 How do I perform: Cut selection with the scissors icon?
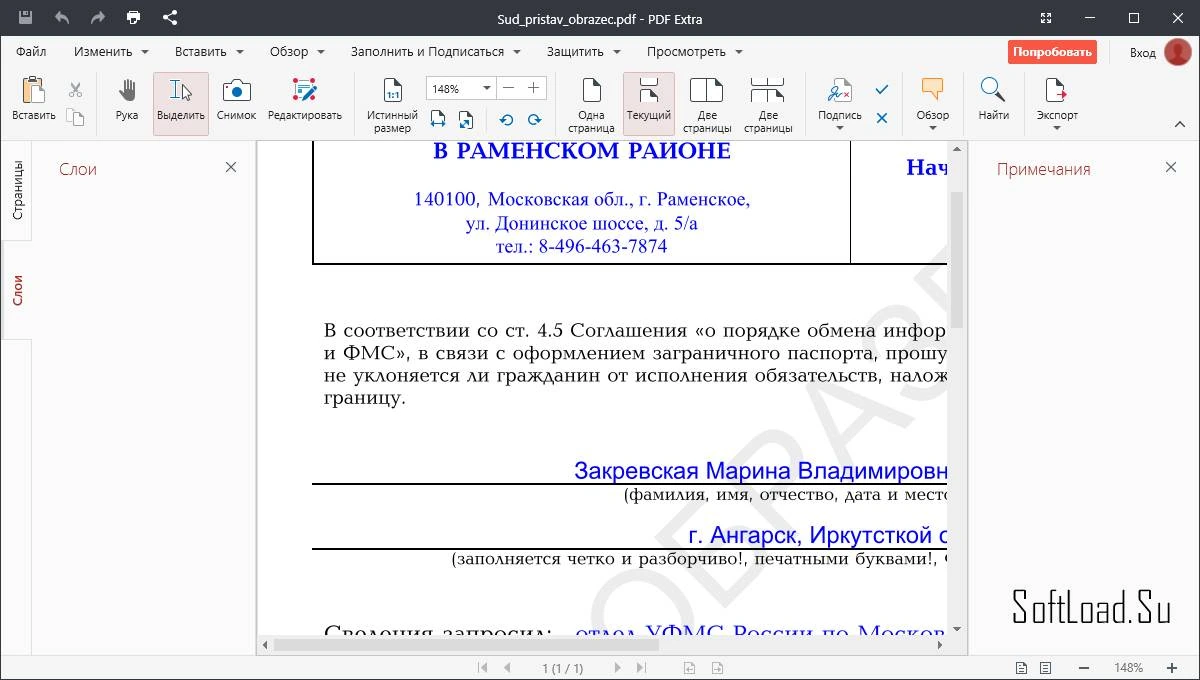[x=75, y=90]
